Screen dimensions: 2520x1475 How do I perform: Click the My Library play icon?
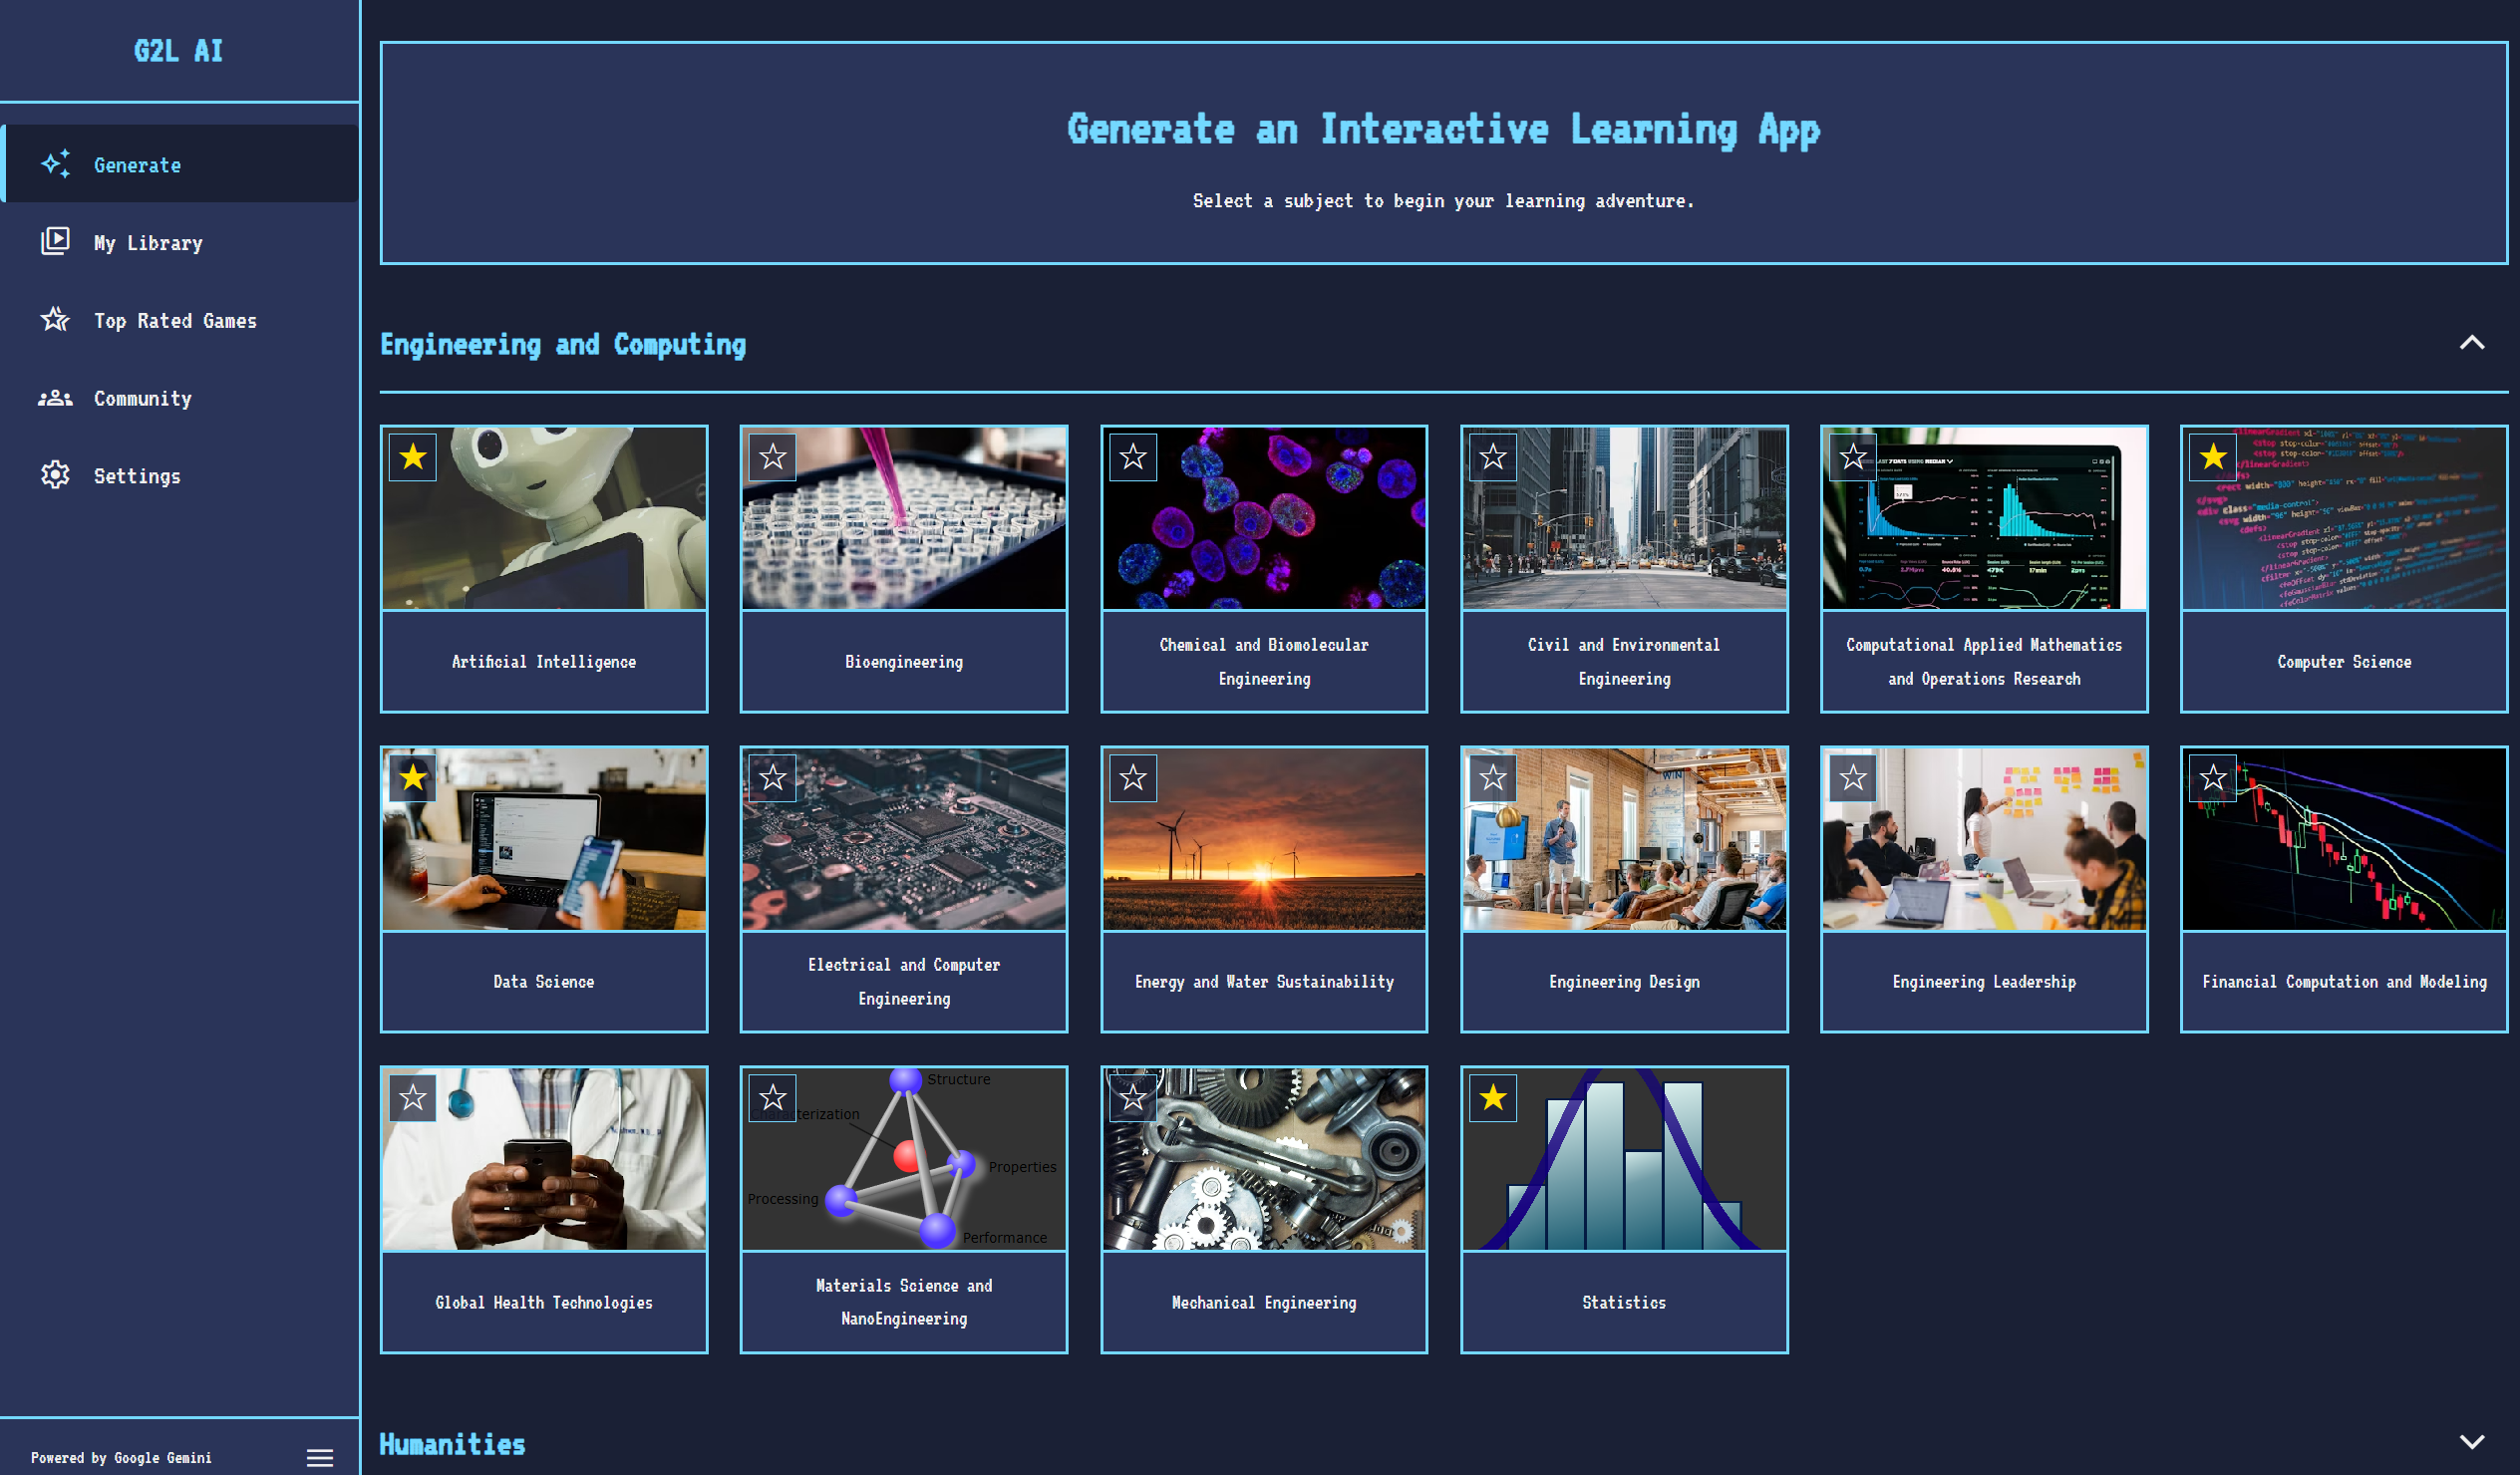(55, 241)
